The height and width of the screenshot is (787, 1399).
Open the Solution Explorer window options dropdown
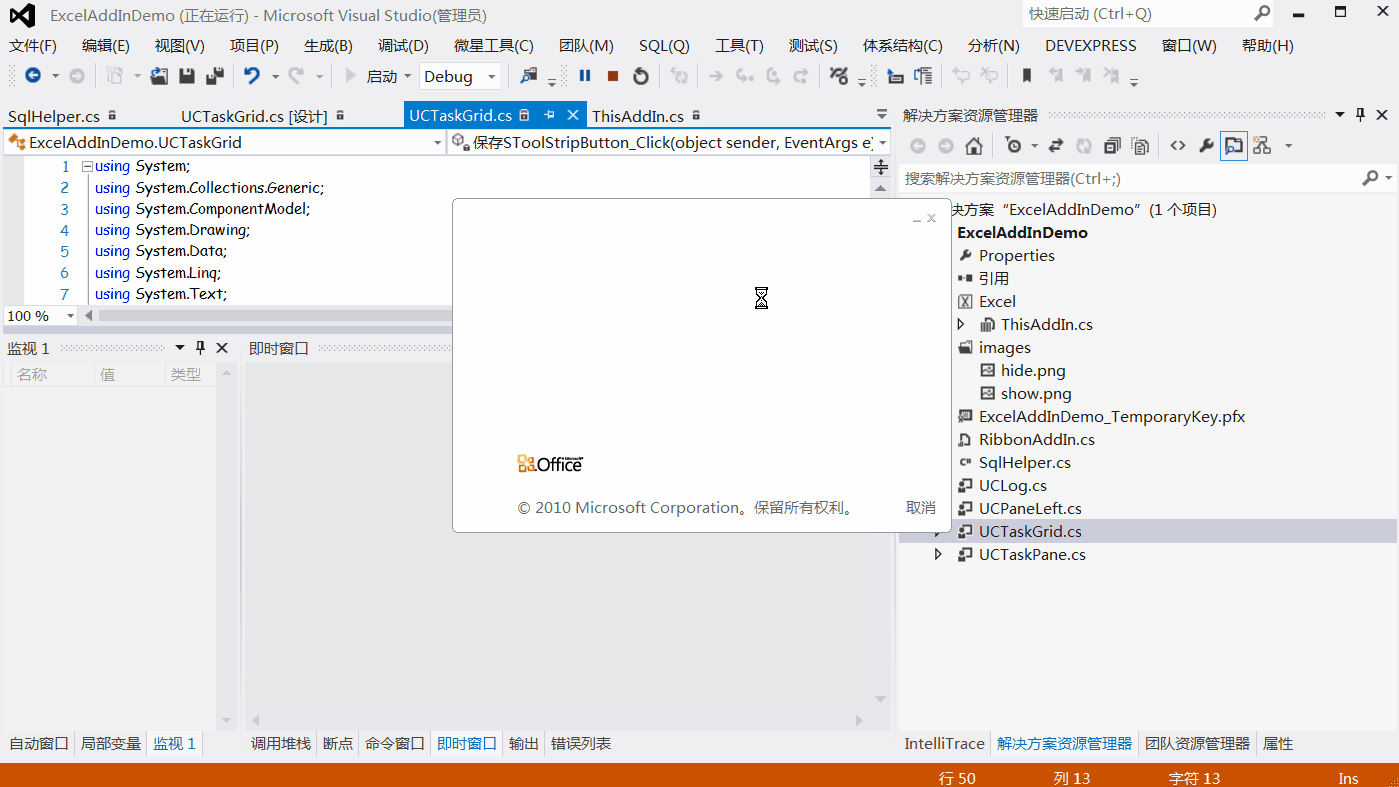point(1340,115)
